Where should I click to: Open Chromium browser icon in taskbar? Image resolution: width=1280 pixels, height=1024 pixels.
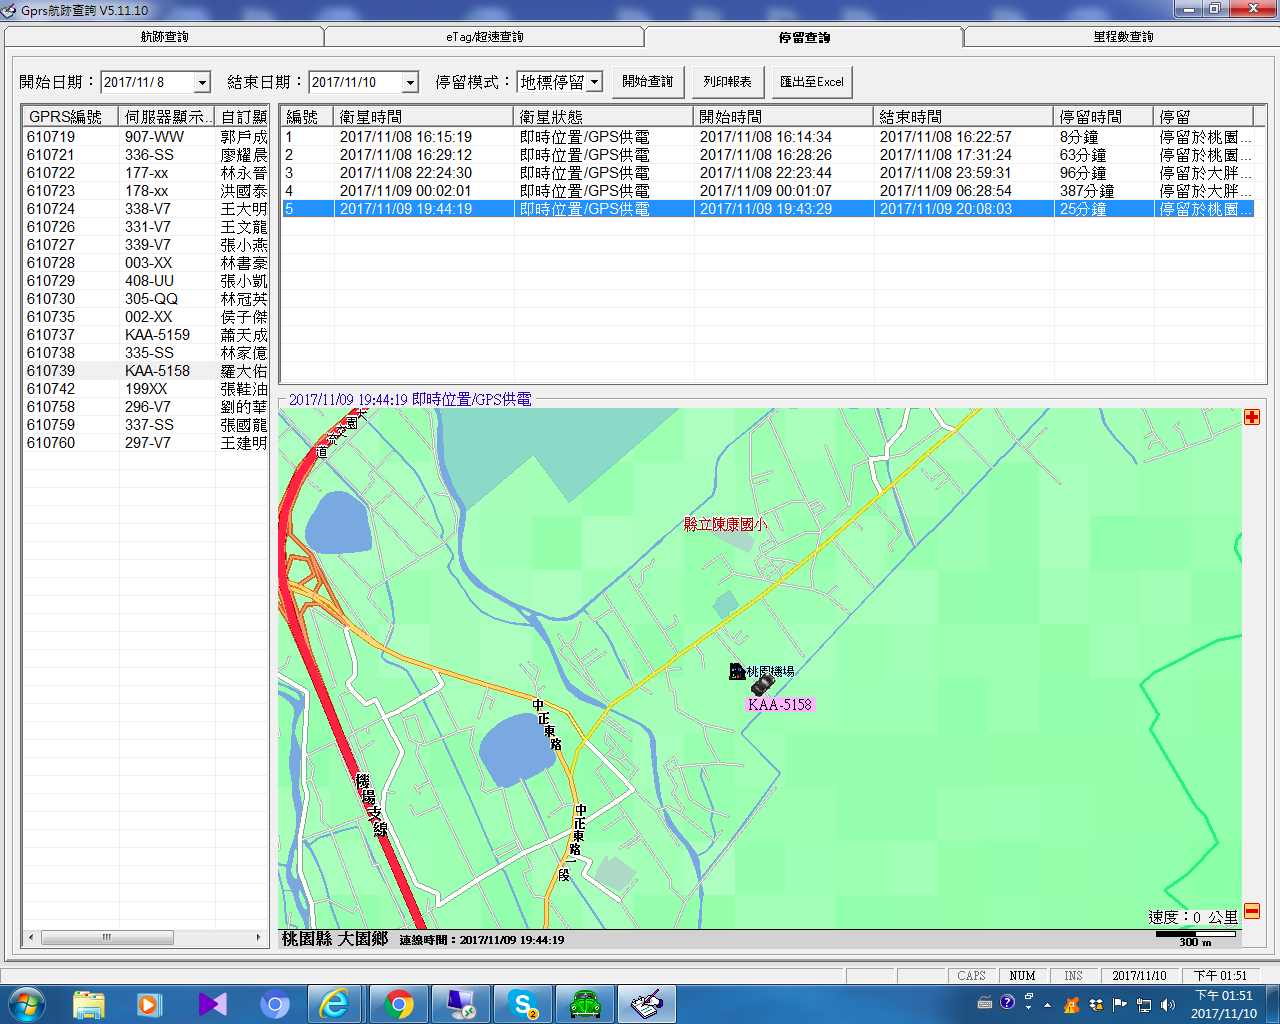274,1004
